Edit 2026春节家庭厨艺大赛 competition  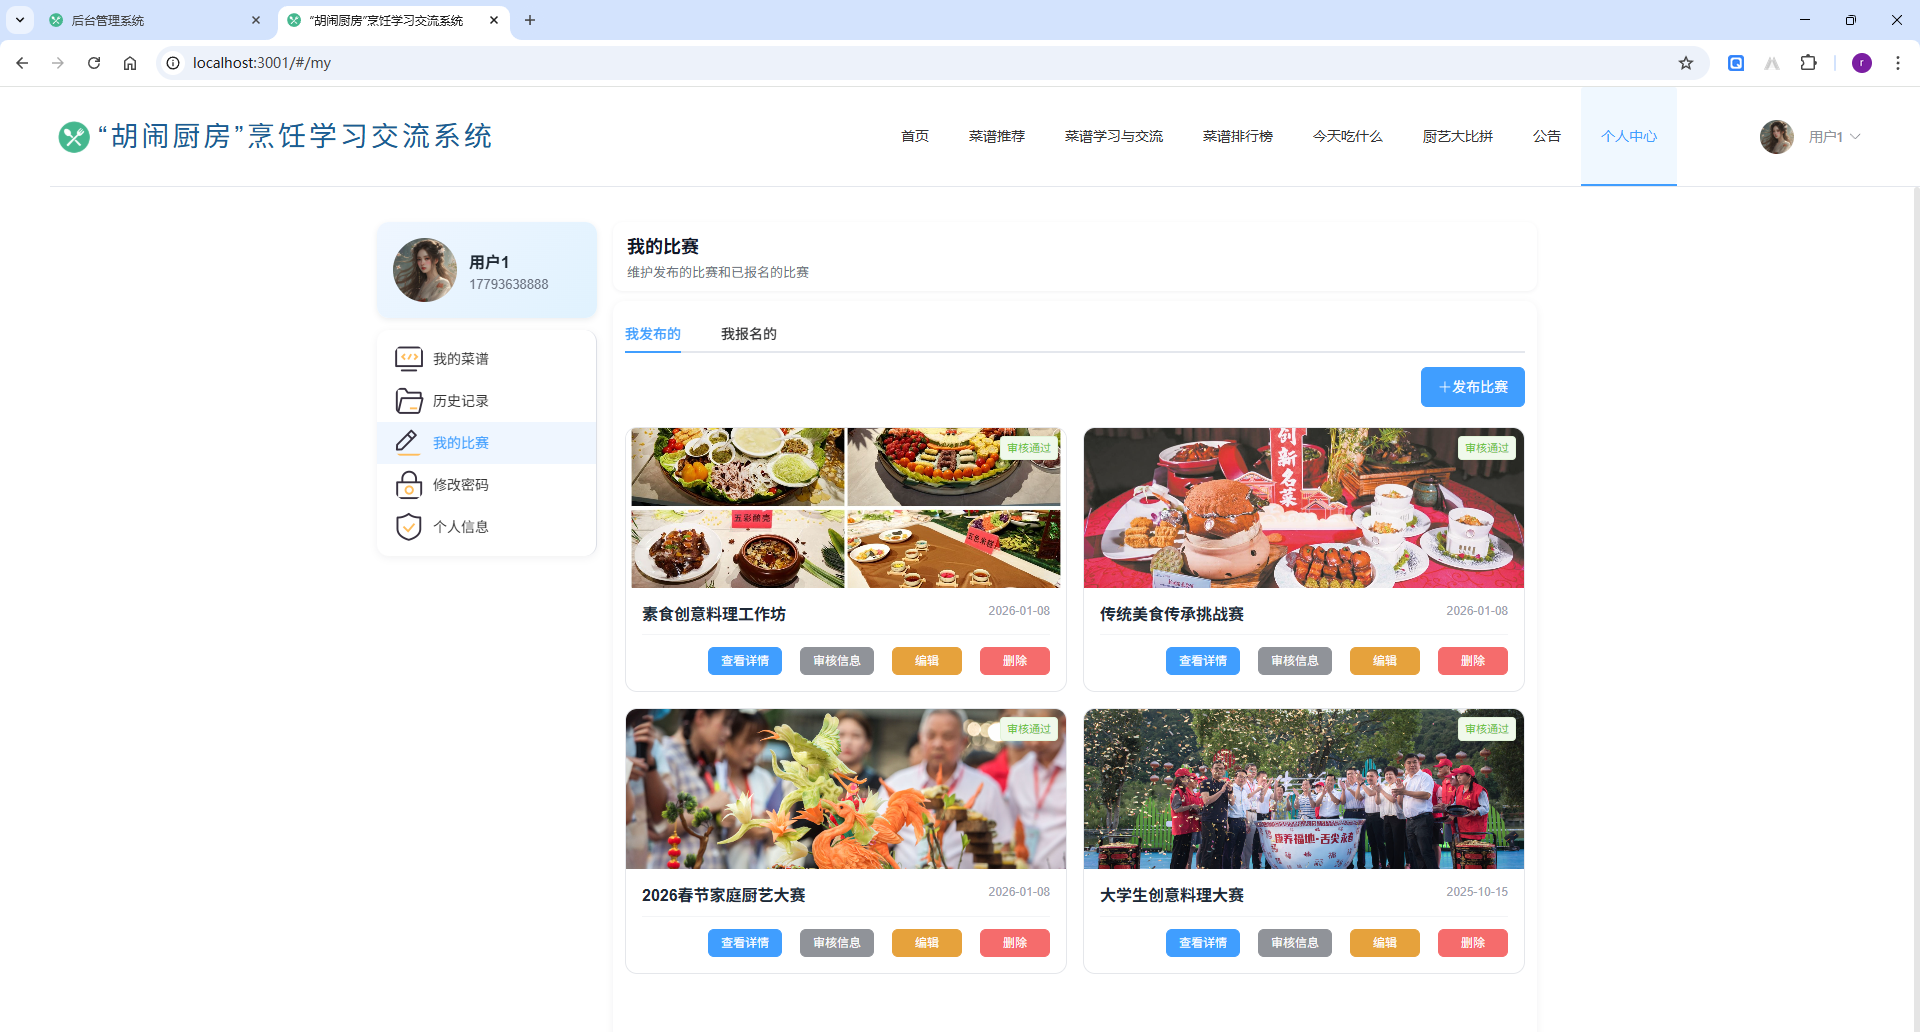927,943
